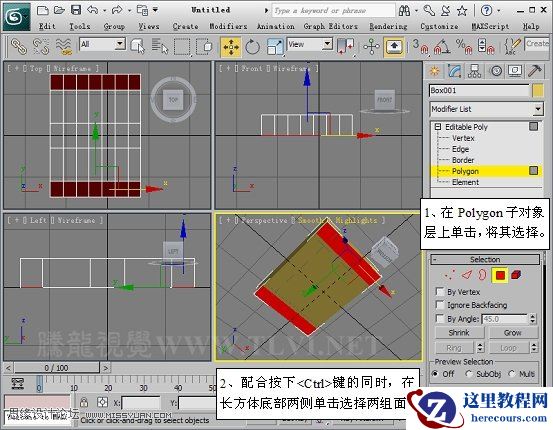Enable the By Angle checkbox
Image resolution: width=553 pixels, height=430 pixels.
click(440, 318)
